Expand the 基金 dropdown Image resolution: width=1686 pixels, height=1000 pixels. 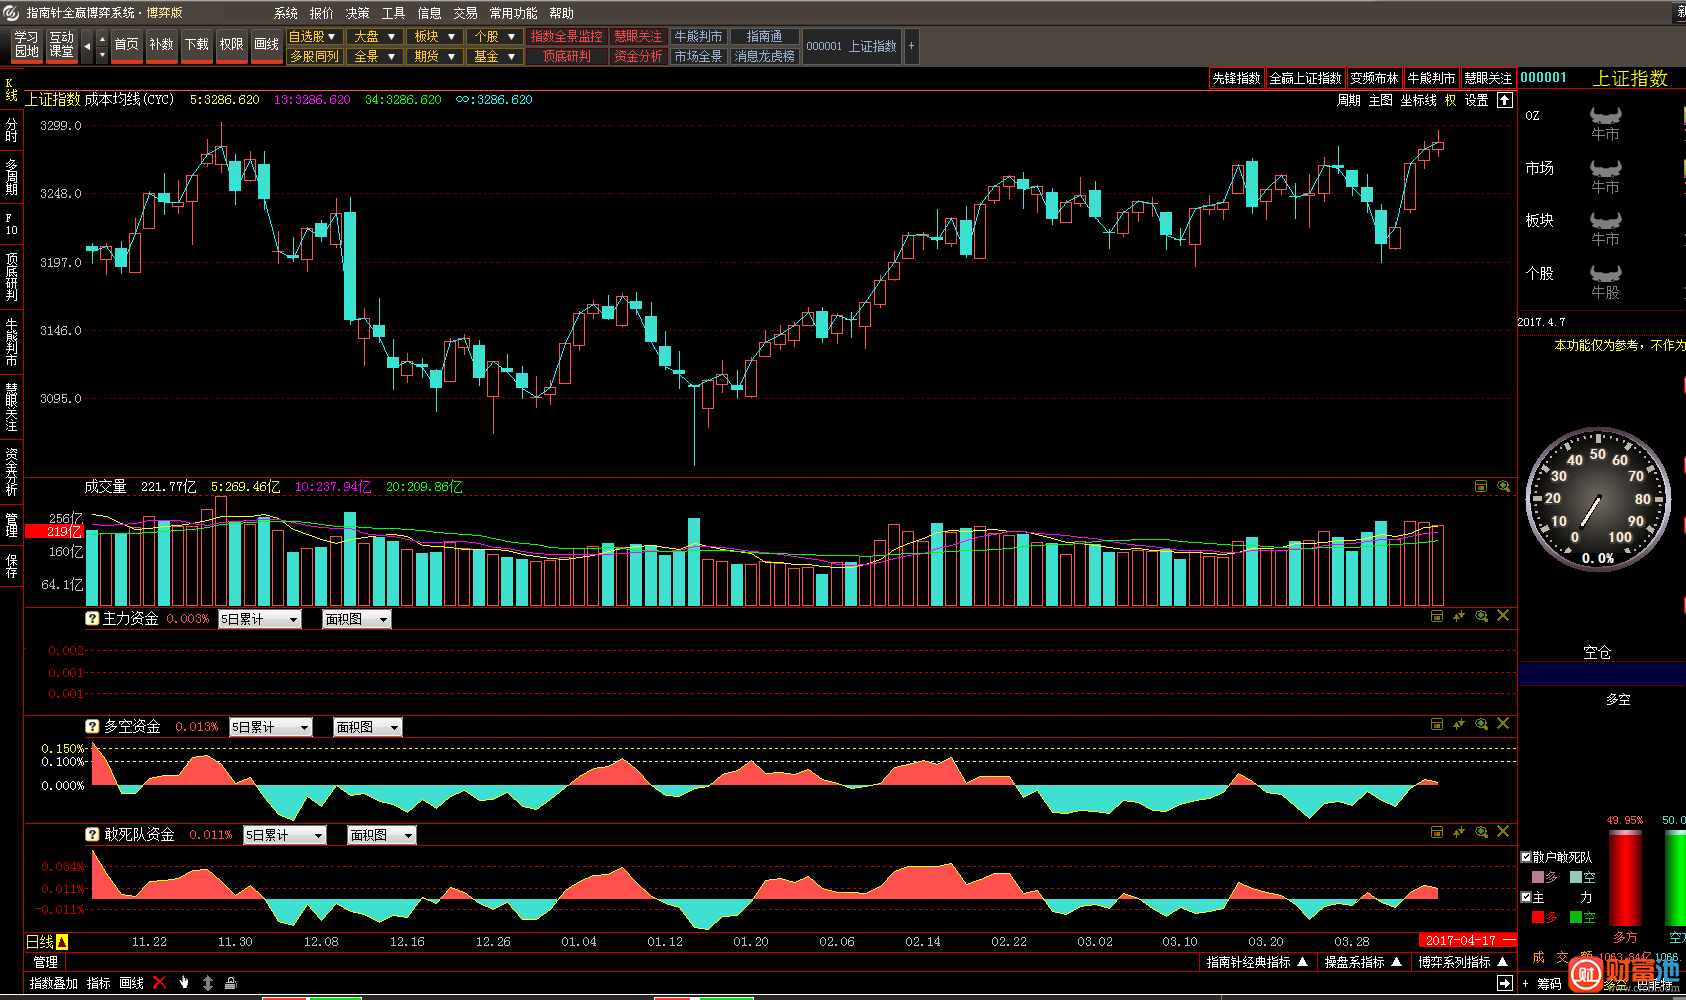(495, 56)
